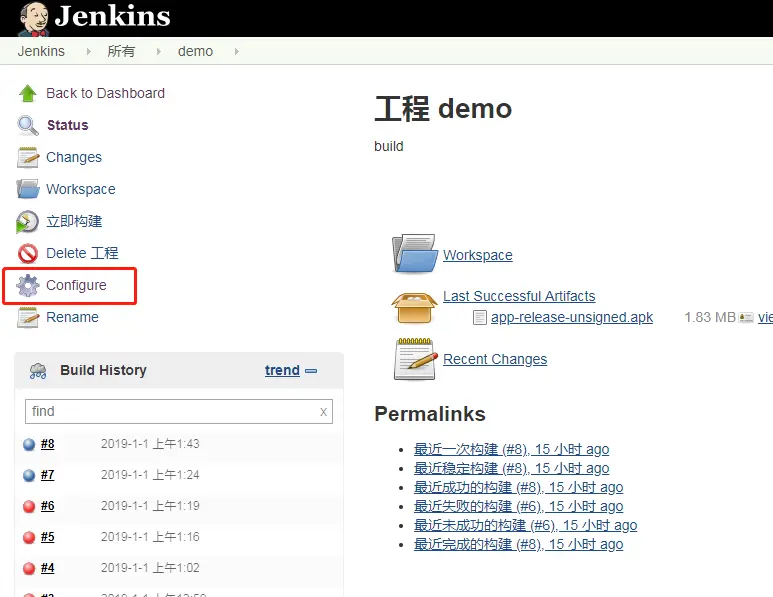The height and width of the screenshot is (597, 773).
Task: Click the magnifier Status icon
Action: coord(28,125)
